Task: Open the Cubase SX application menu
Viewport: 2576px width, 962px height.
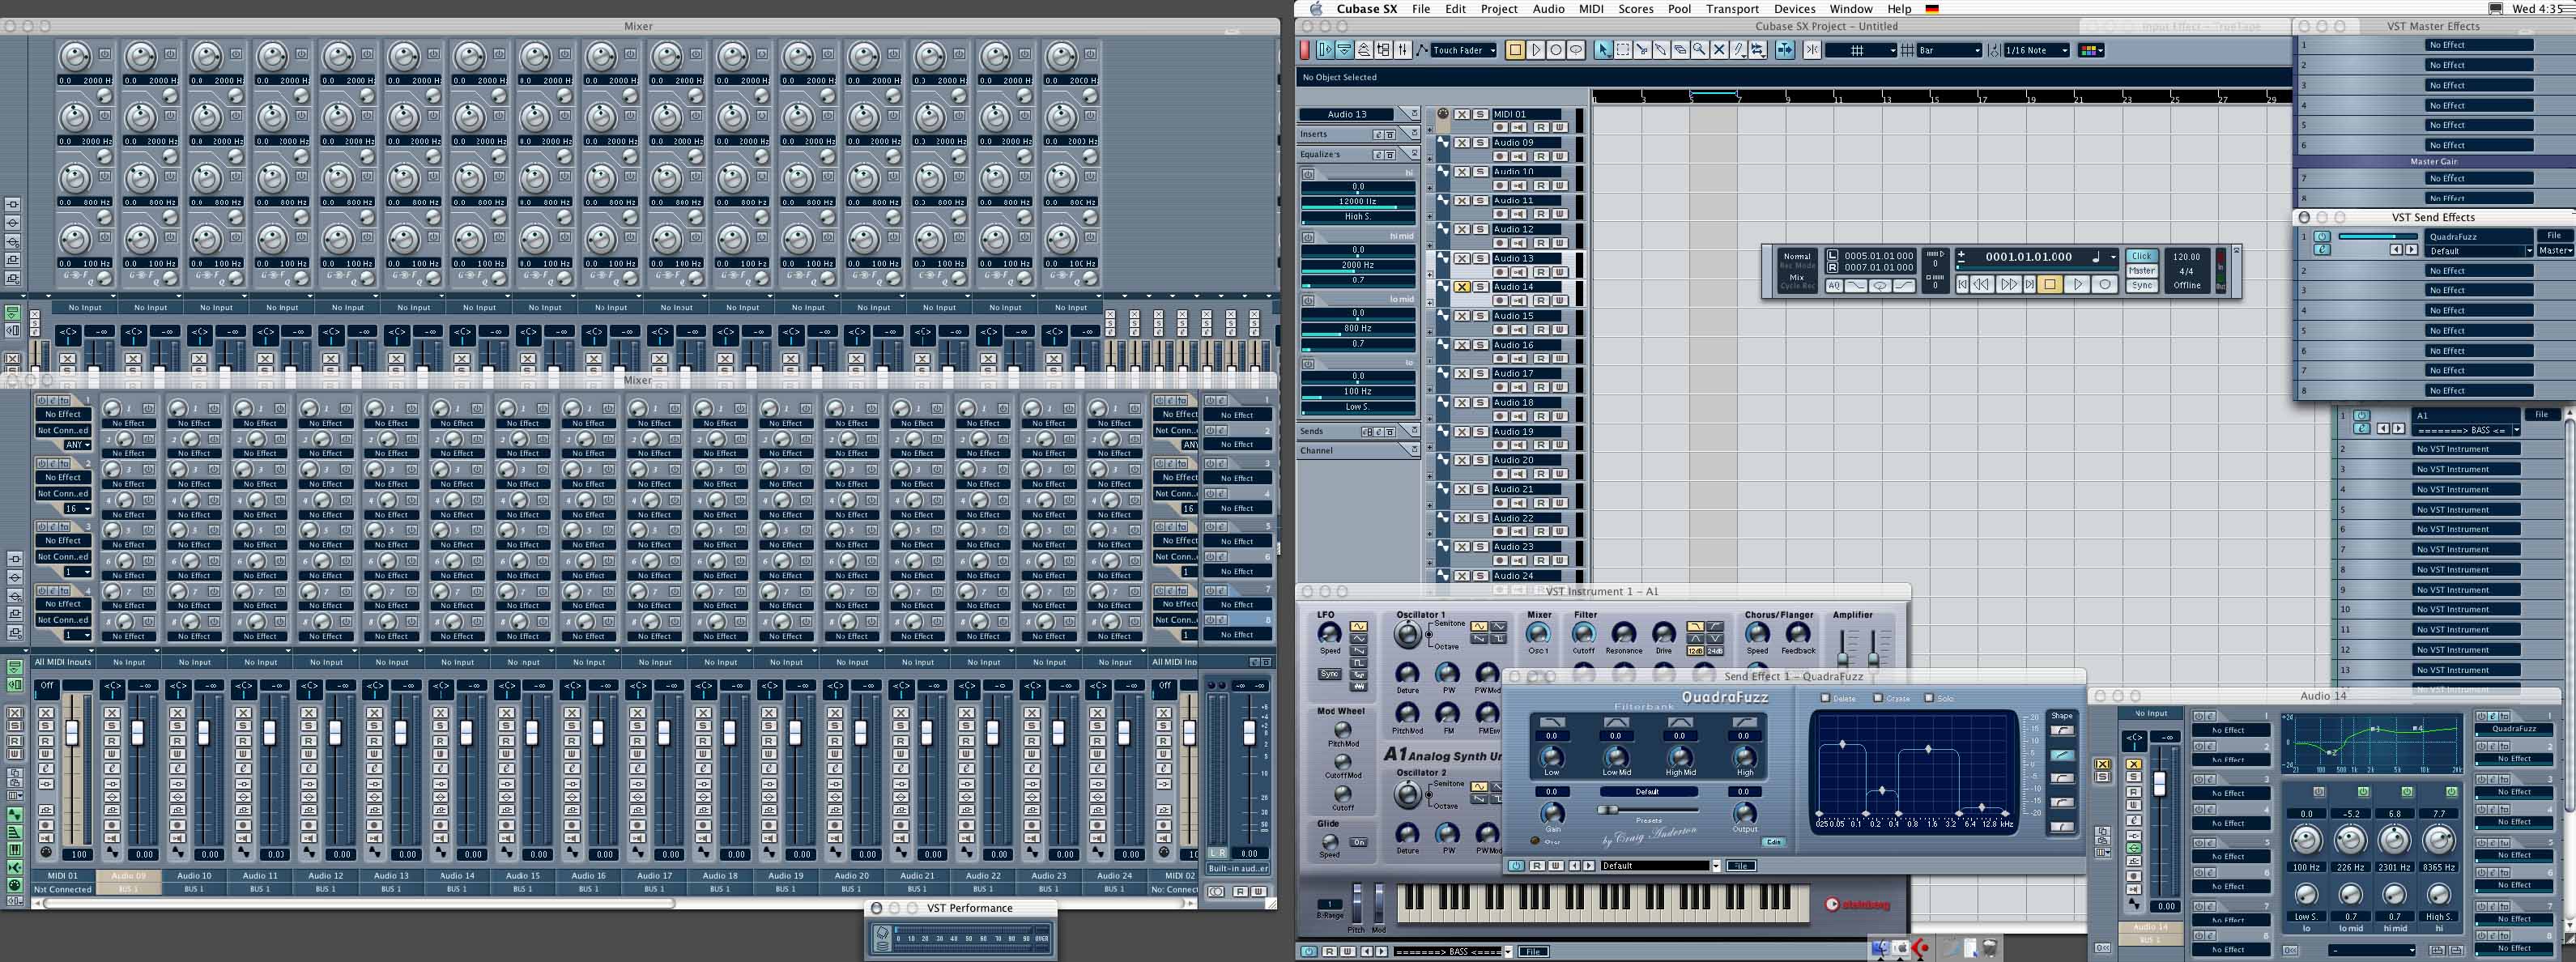Action: (x=1367, y=9)
